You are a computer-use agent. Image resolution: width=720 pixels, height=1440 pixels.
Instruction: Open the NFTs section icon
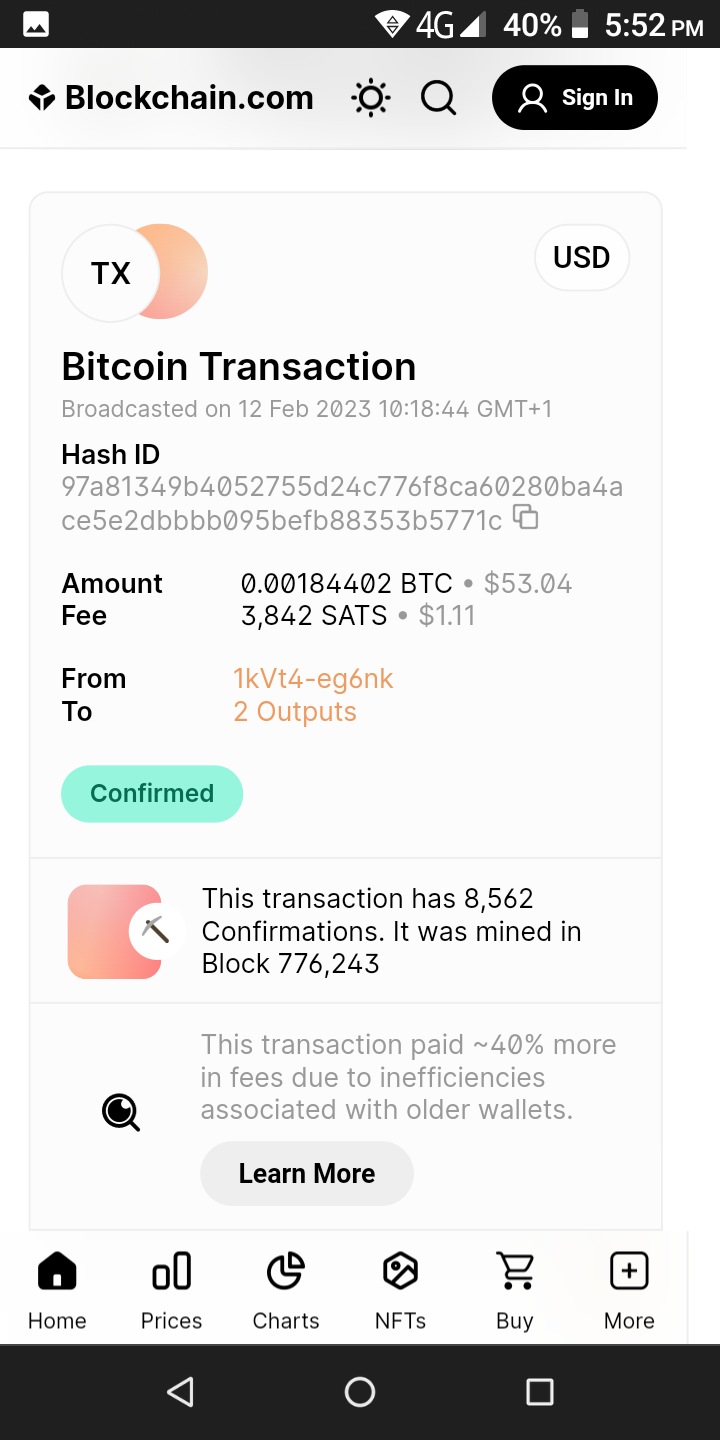click(x=400, y=1290)
